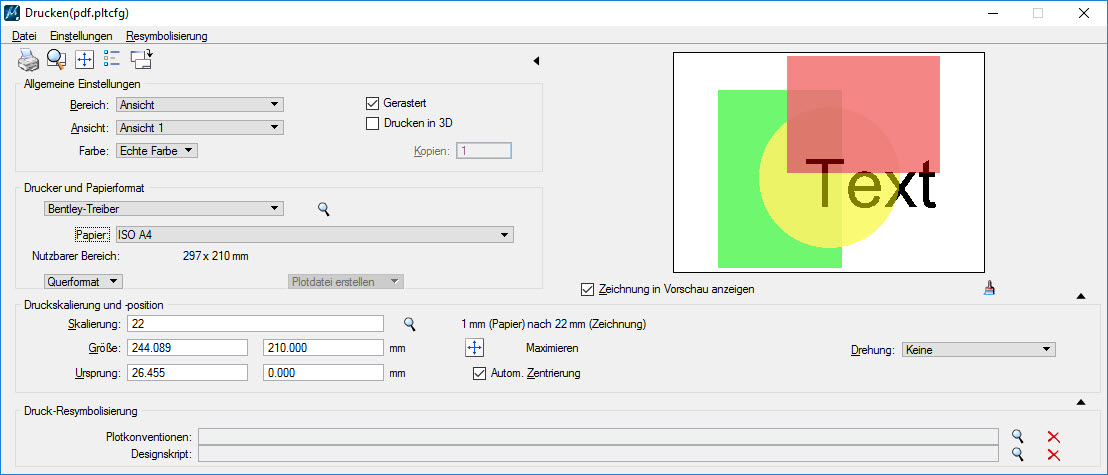Screen dimensions: 1108x475
Task: Click the update from view toolbar icon
Action: (142, 61)
